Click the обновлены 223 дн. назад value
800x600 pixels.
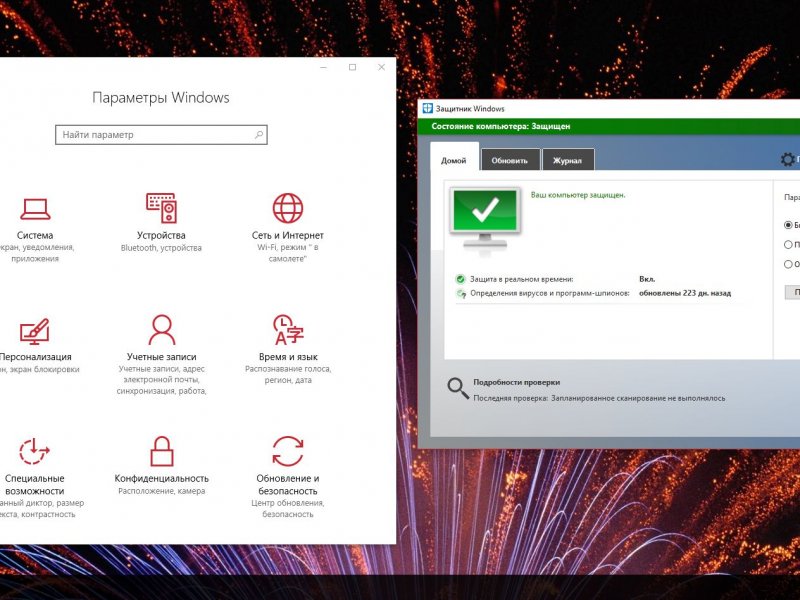pyautogui.click(x=685, y=293)
